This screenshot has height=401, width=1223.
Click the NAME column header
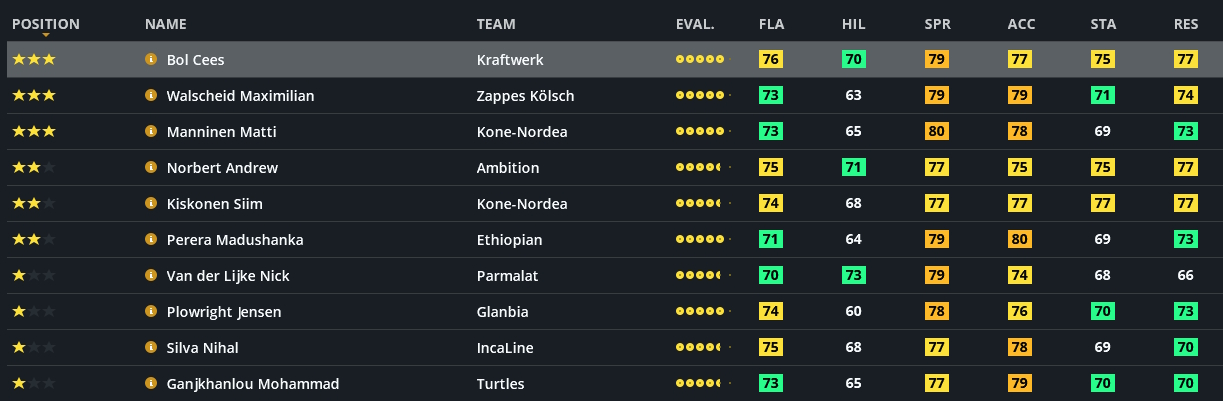point(166,24)
